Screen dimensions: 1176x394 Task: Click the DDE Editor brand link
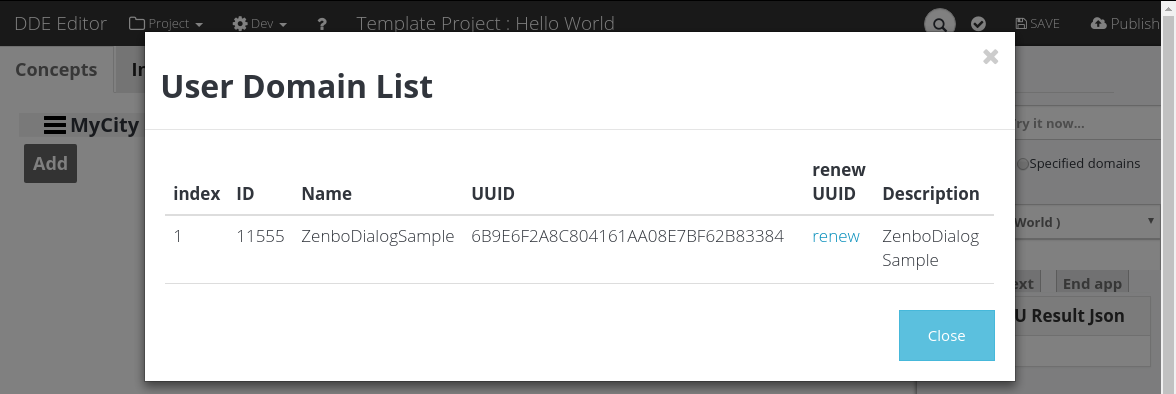point(61,24)
